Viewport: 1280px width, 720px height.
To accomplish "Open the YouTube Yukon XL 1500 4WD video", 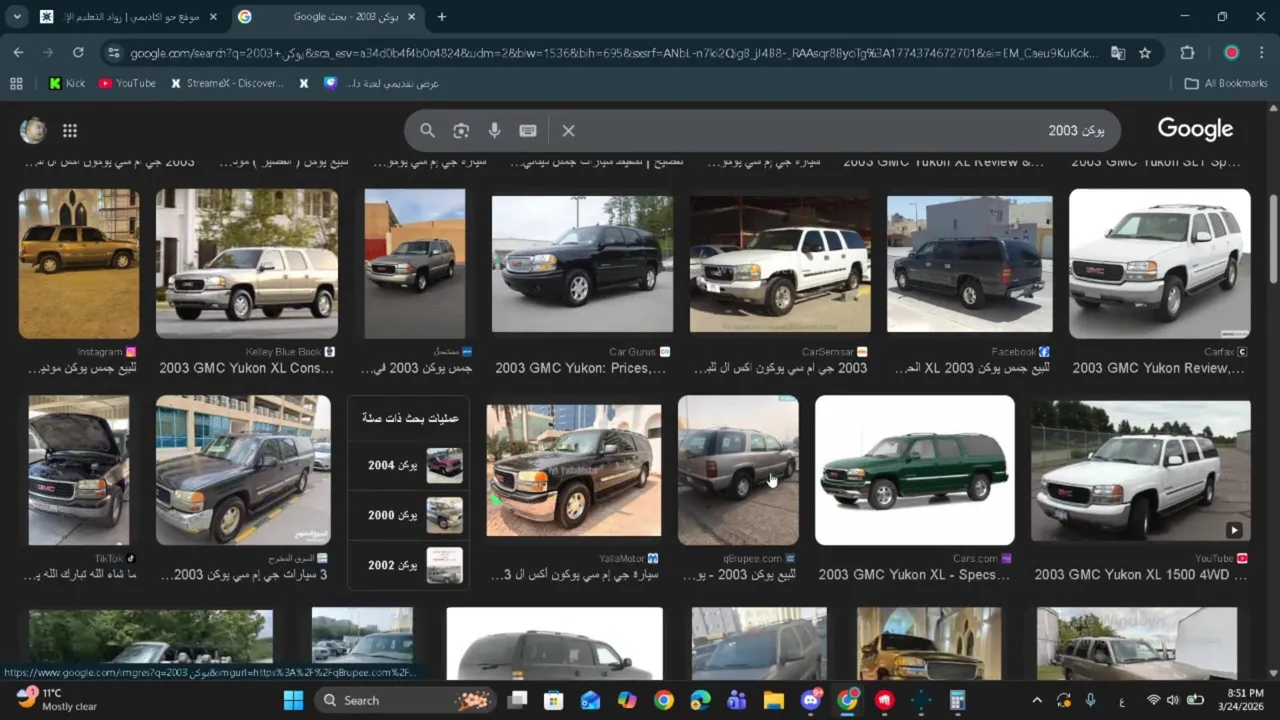I will 1141,470.
